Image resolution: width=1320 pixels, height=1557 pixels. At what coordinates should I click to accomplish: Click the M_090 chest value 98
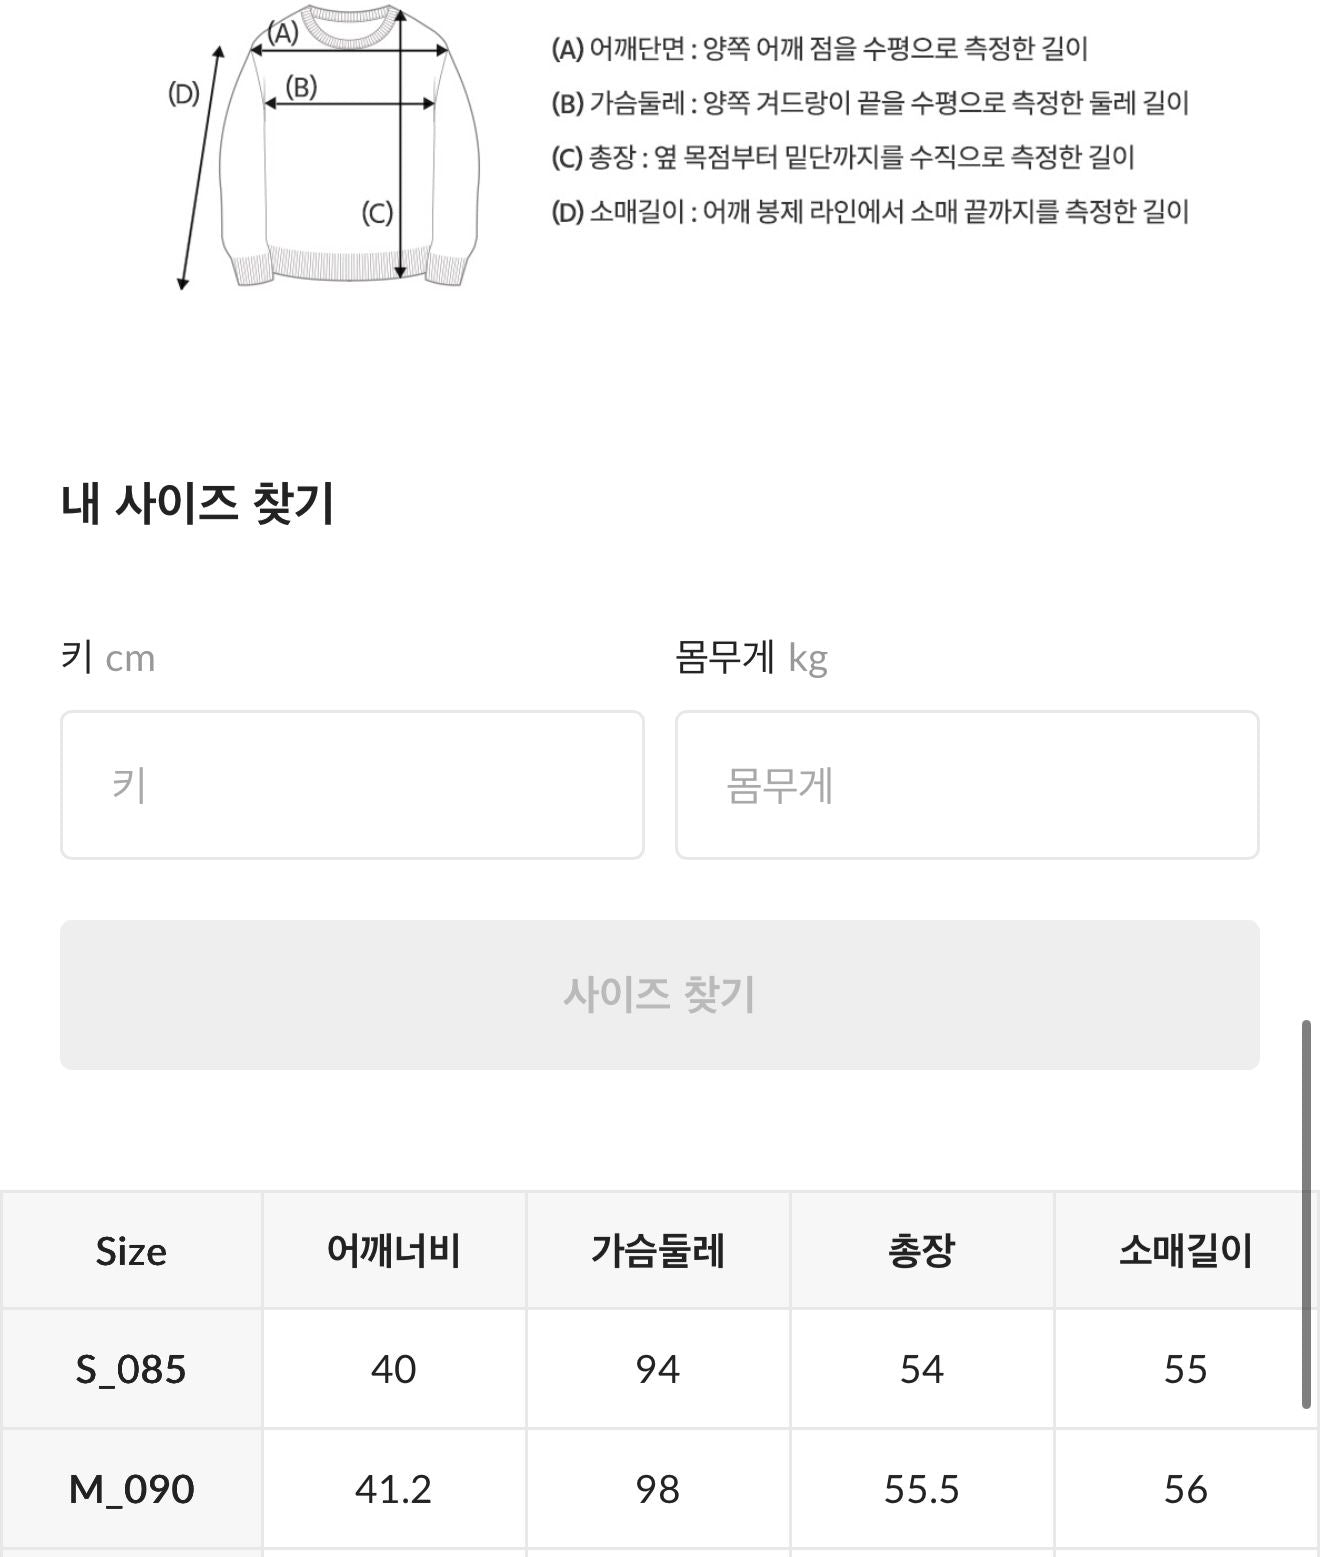[658, 1489]
